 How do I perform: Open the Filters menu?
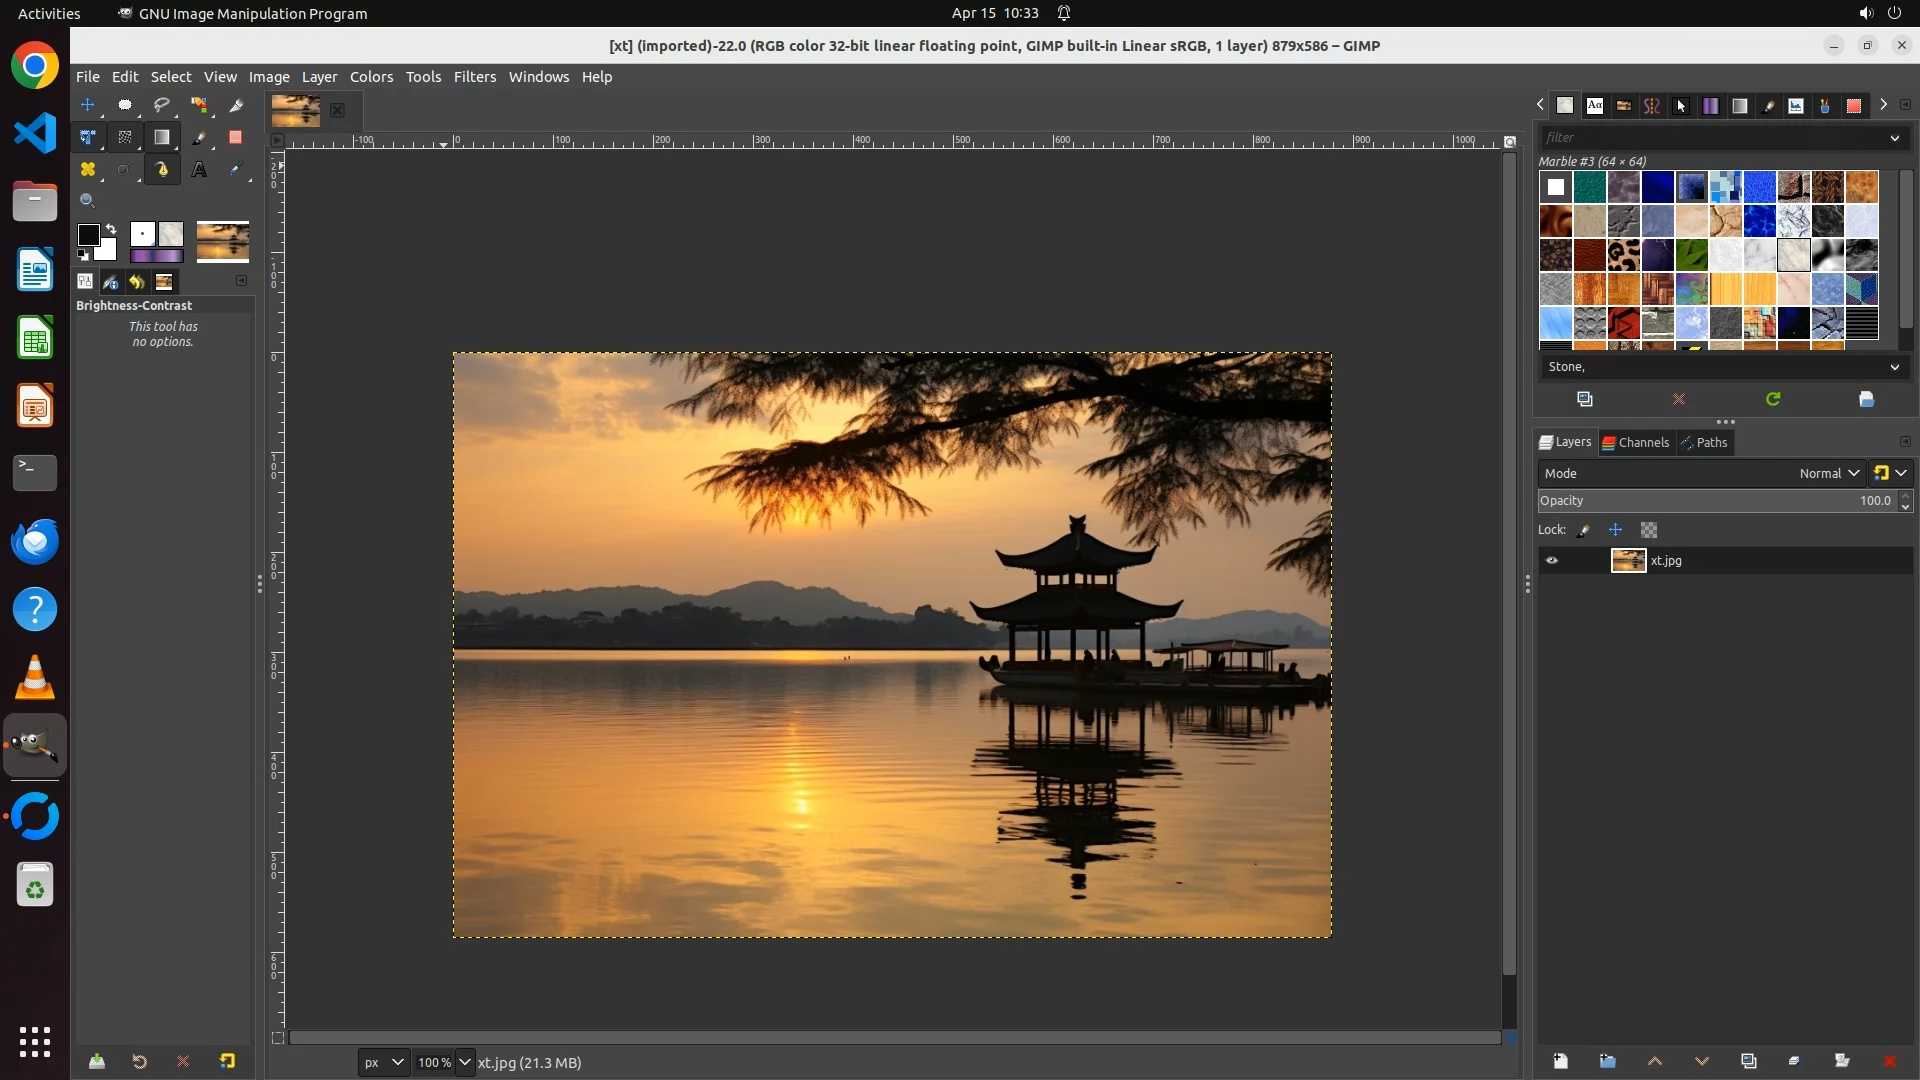tap(474, 77)
